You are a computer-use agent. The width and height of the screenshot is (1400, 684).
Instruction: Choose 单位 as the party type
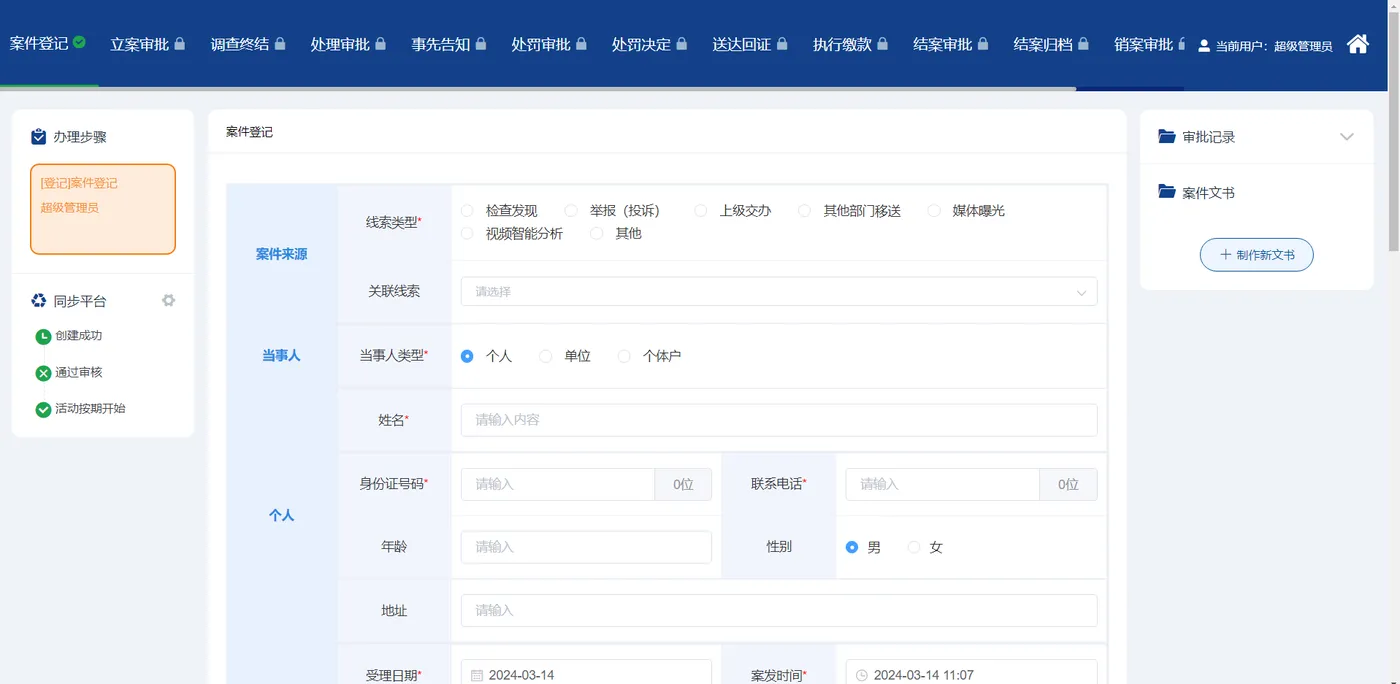(x=545, y=355)
